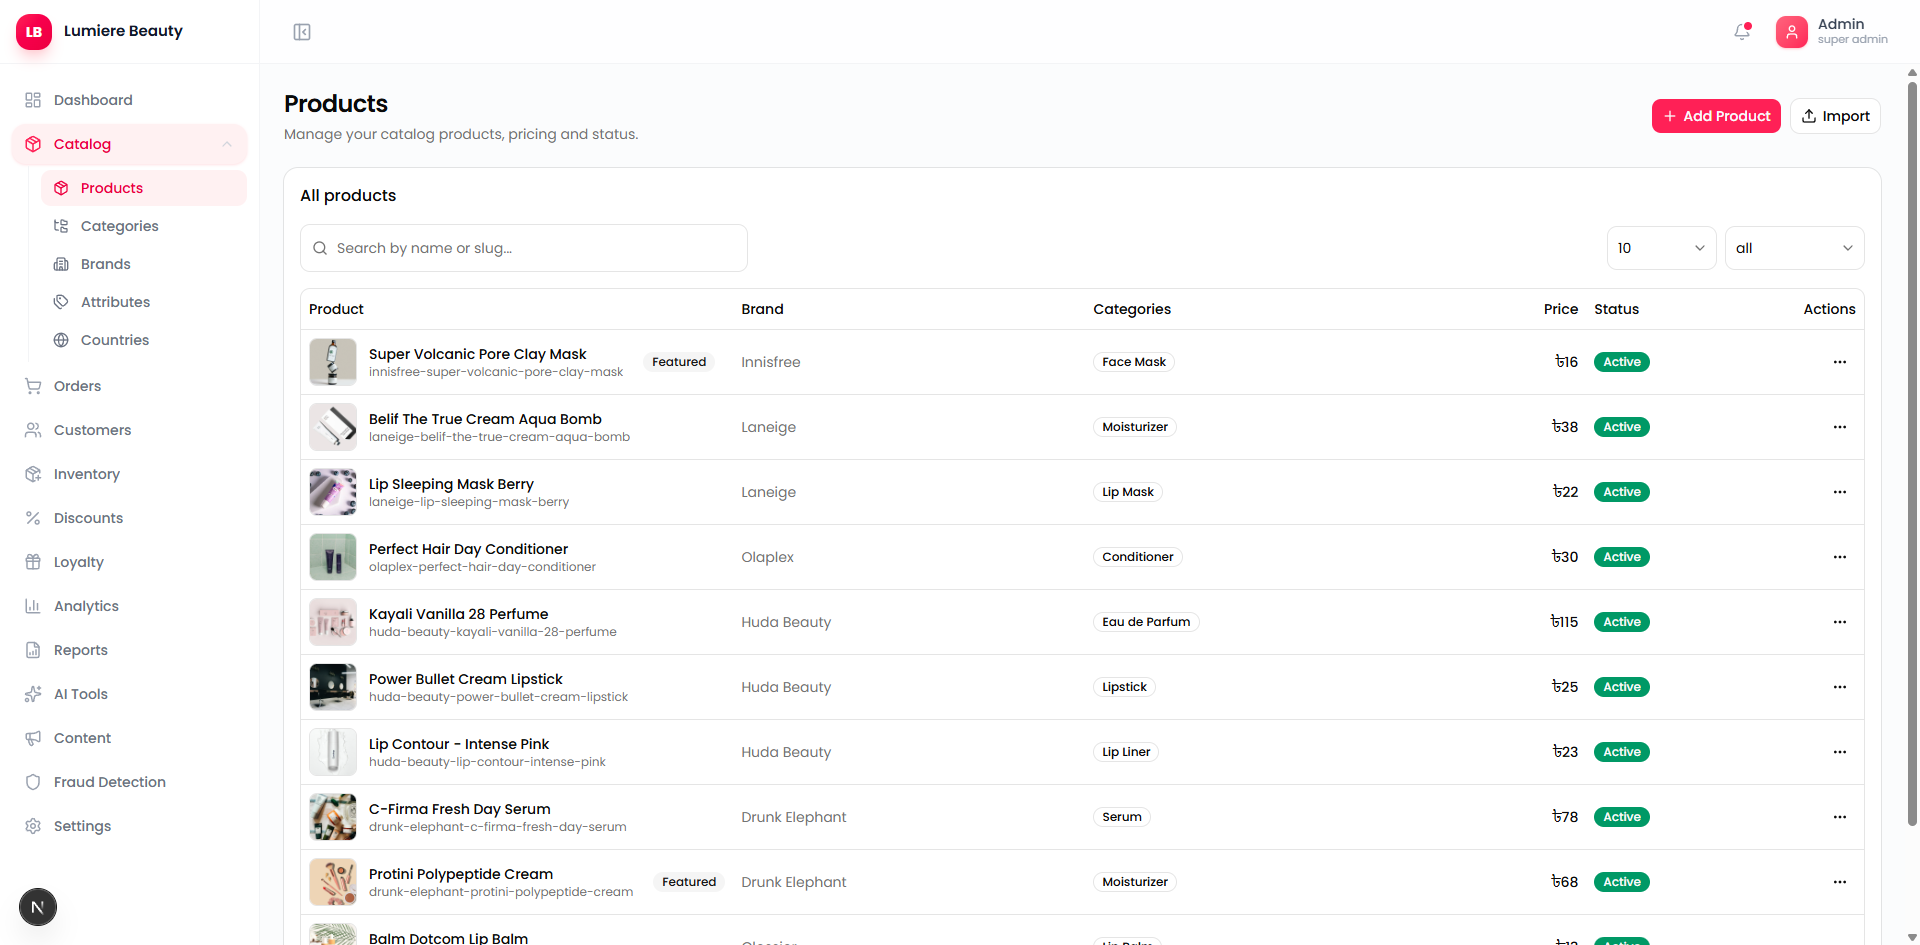Collapse the sidebar panel toggle icon
The width and height of the screenshot is (1920, 945).
pyautogui.click(x=302, y=32)
